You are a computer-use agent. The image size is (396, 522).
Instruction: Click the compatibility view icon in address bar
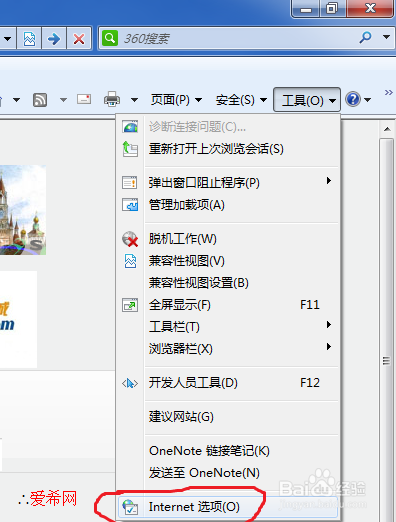29,39
